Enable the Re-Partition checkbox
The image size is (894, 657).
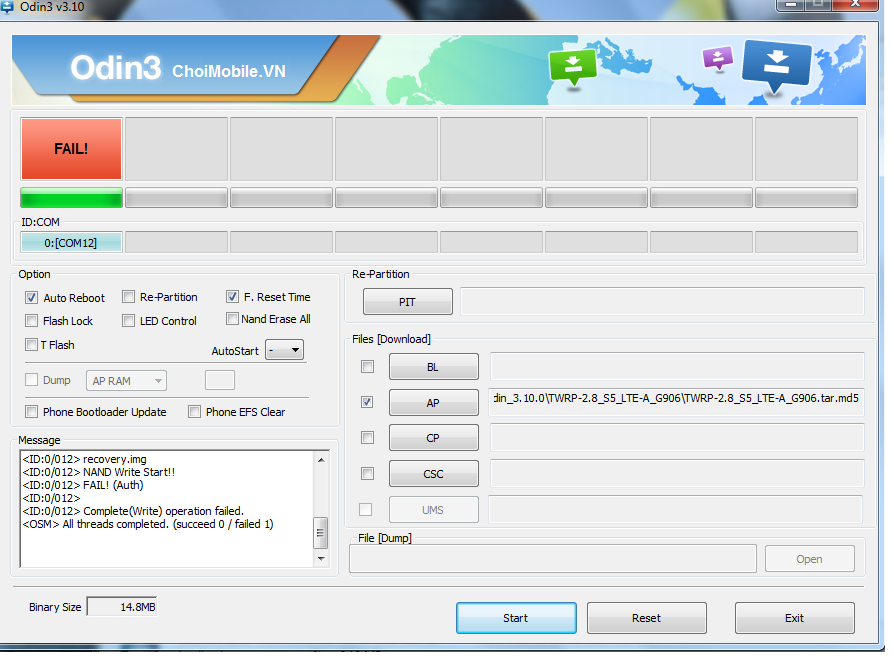128,297
